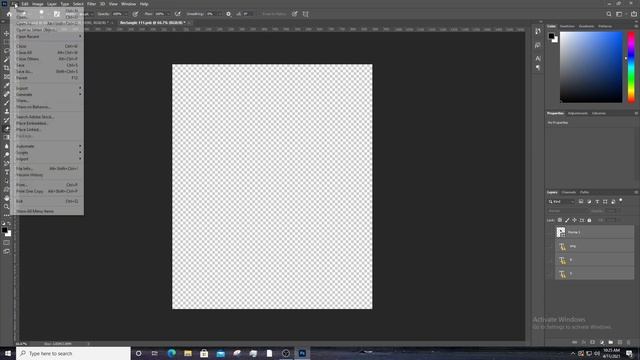The height and width of the screenshot is (360, 640).
Task: Click foreground color swatch in toolbox
Action: [x=4, y=230]
